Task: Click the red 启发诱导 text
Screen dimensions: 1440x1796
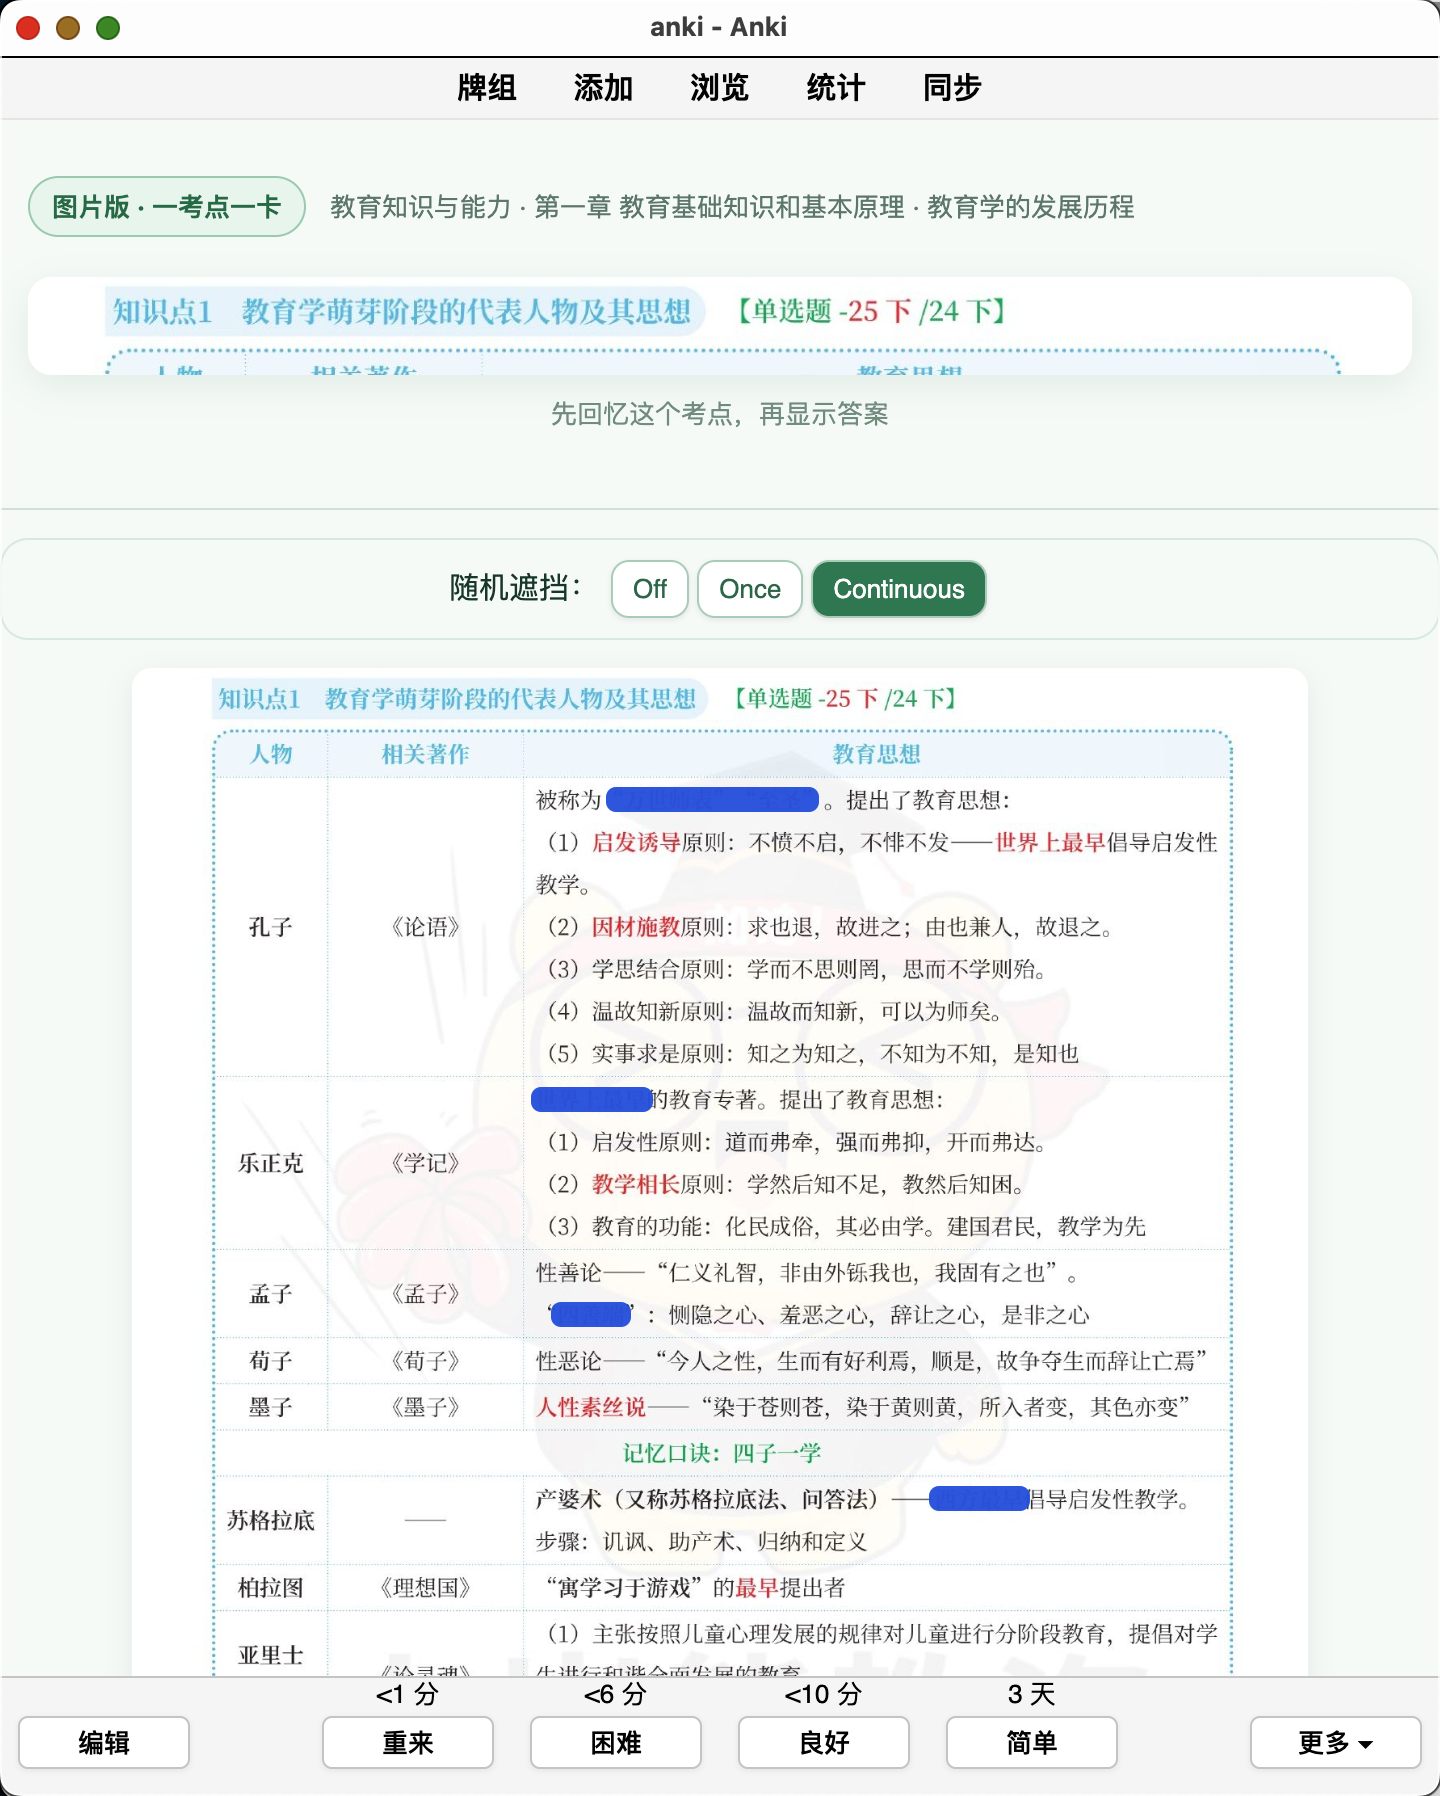Action: (636, 842)
